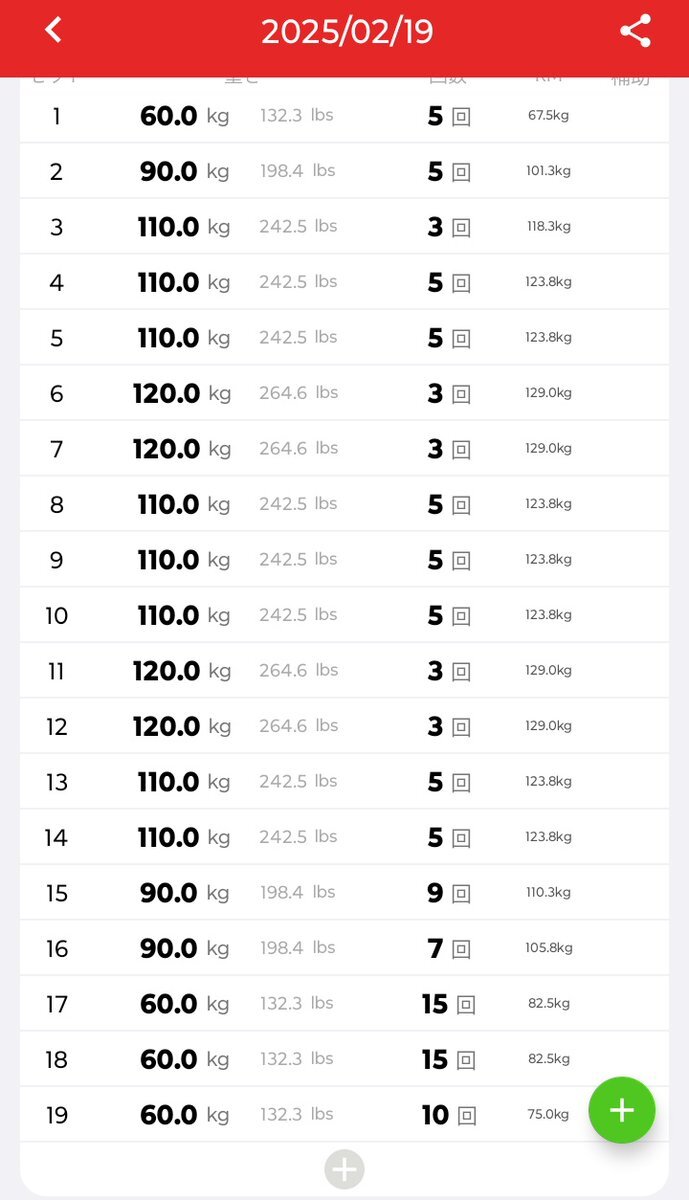
Task: Tap the 264.6 lbs value in set 12
Action: pos(298,726)
